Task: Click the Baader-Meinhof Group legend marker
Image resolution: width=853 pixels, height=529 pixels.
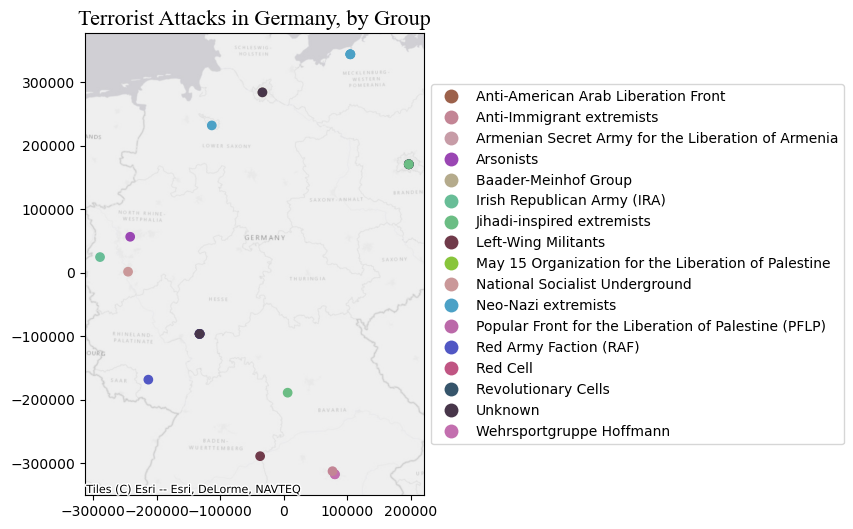Action: [x=451, y=180]
